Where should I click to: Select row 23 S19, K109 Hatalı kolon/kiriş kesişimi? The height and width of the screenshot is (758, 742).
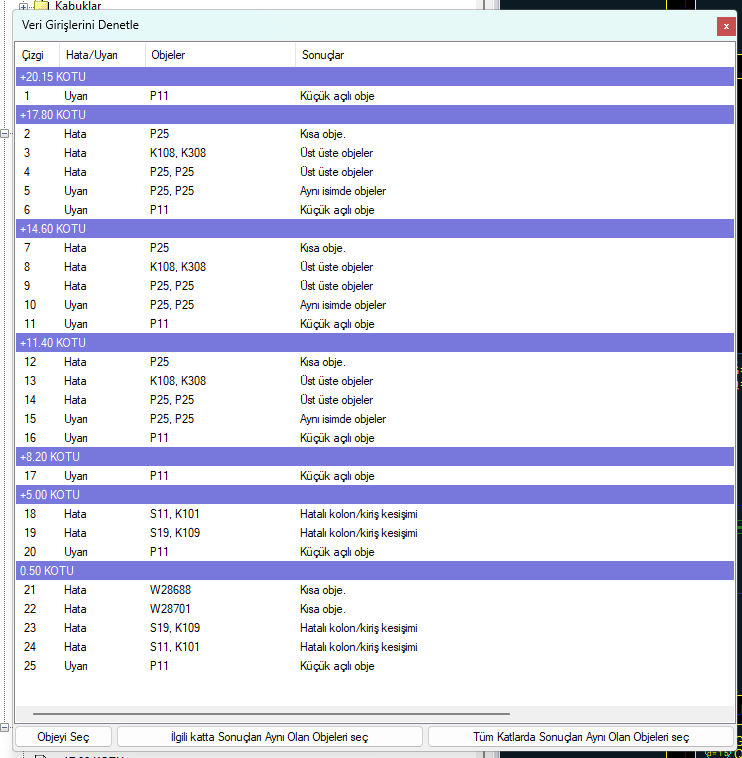pos(375,628)
